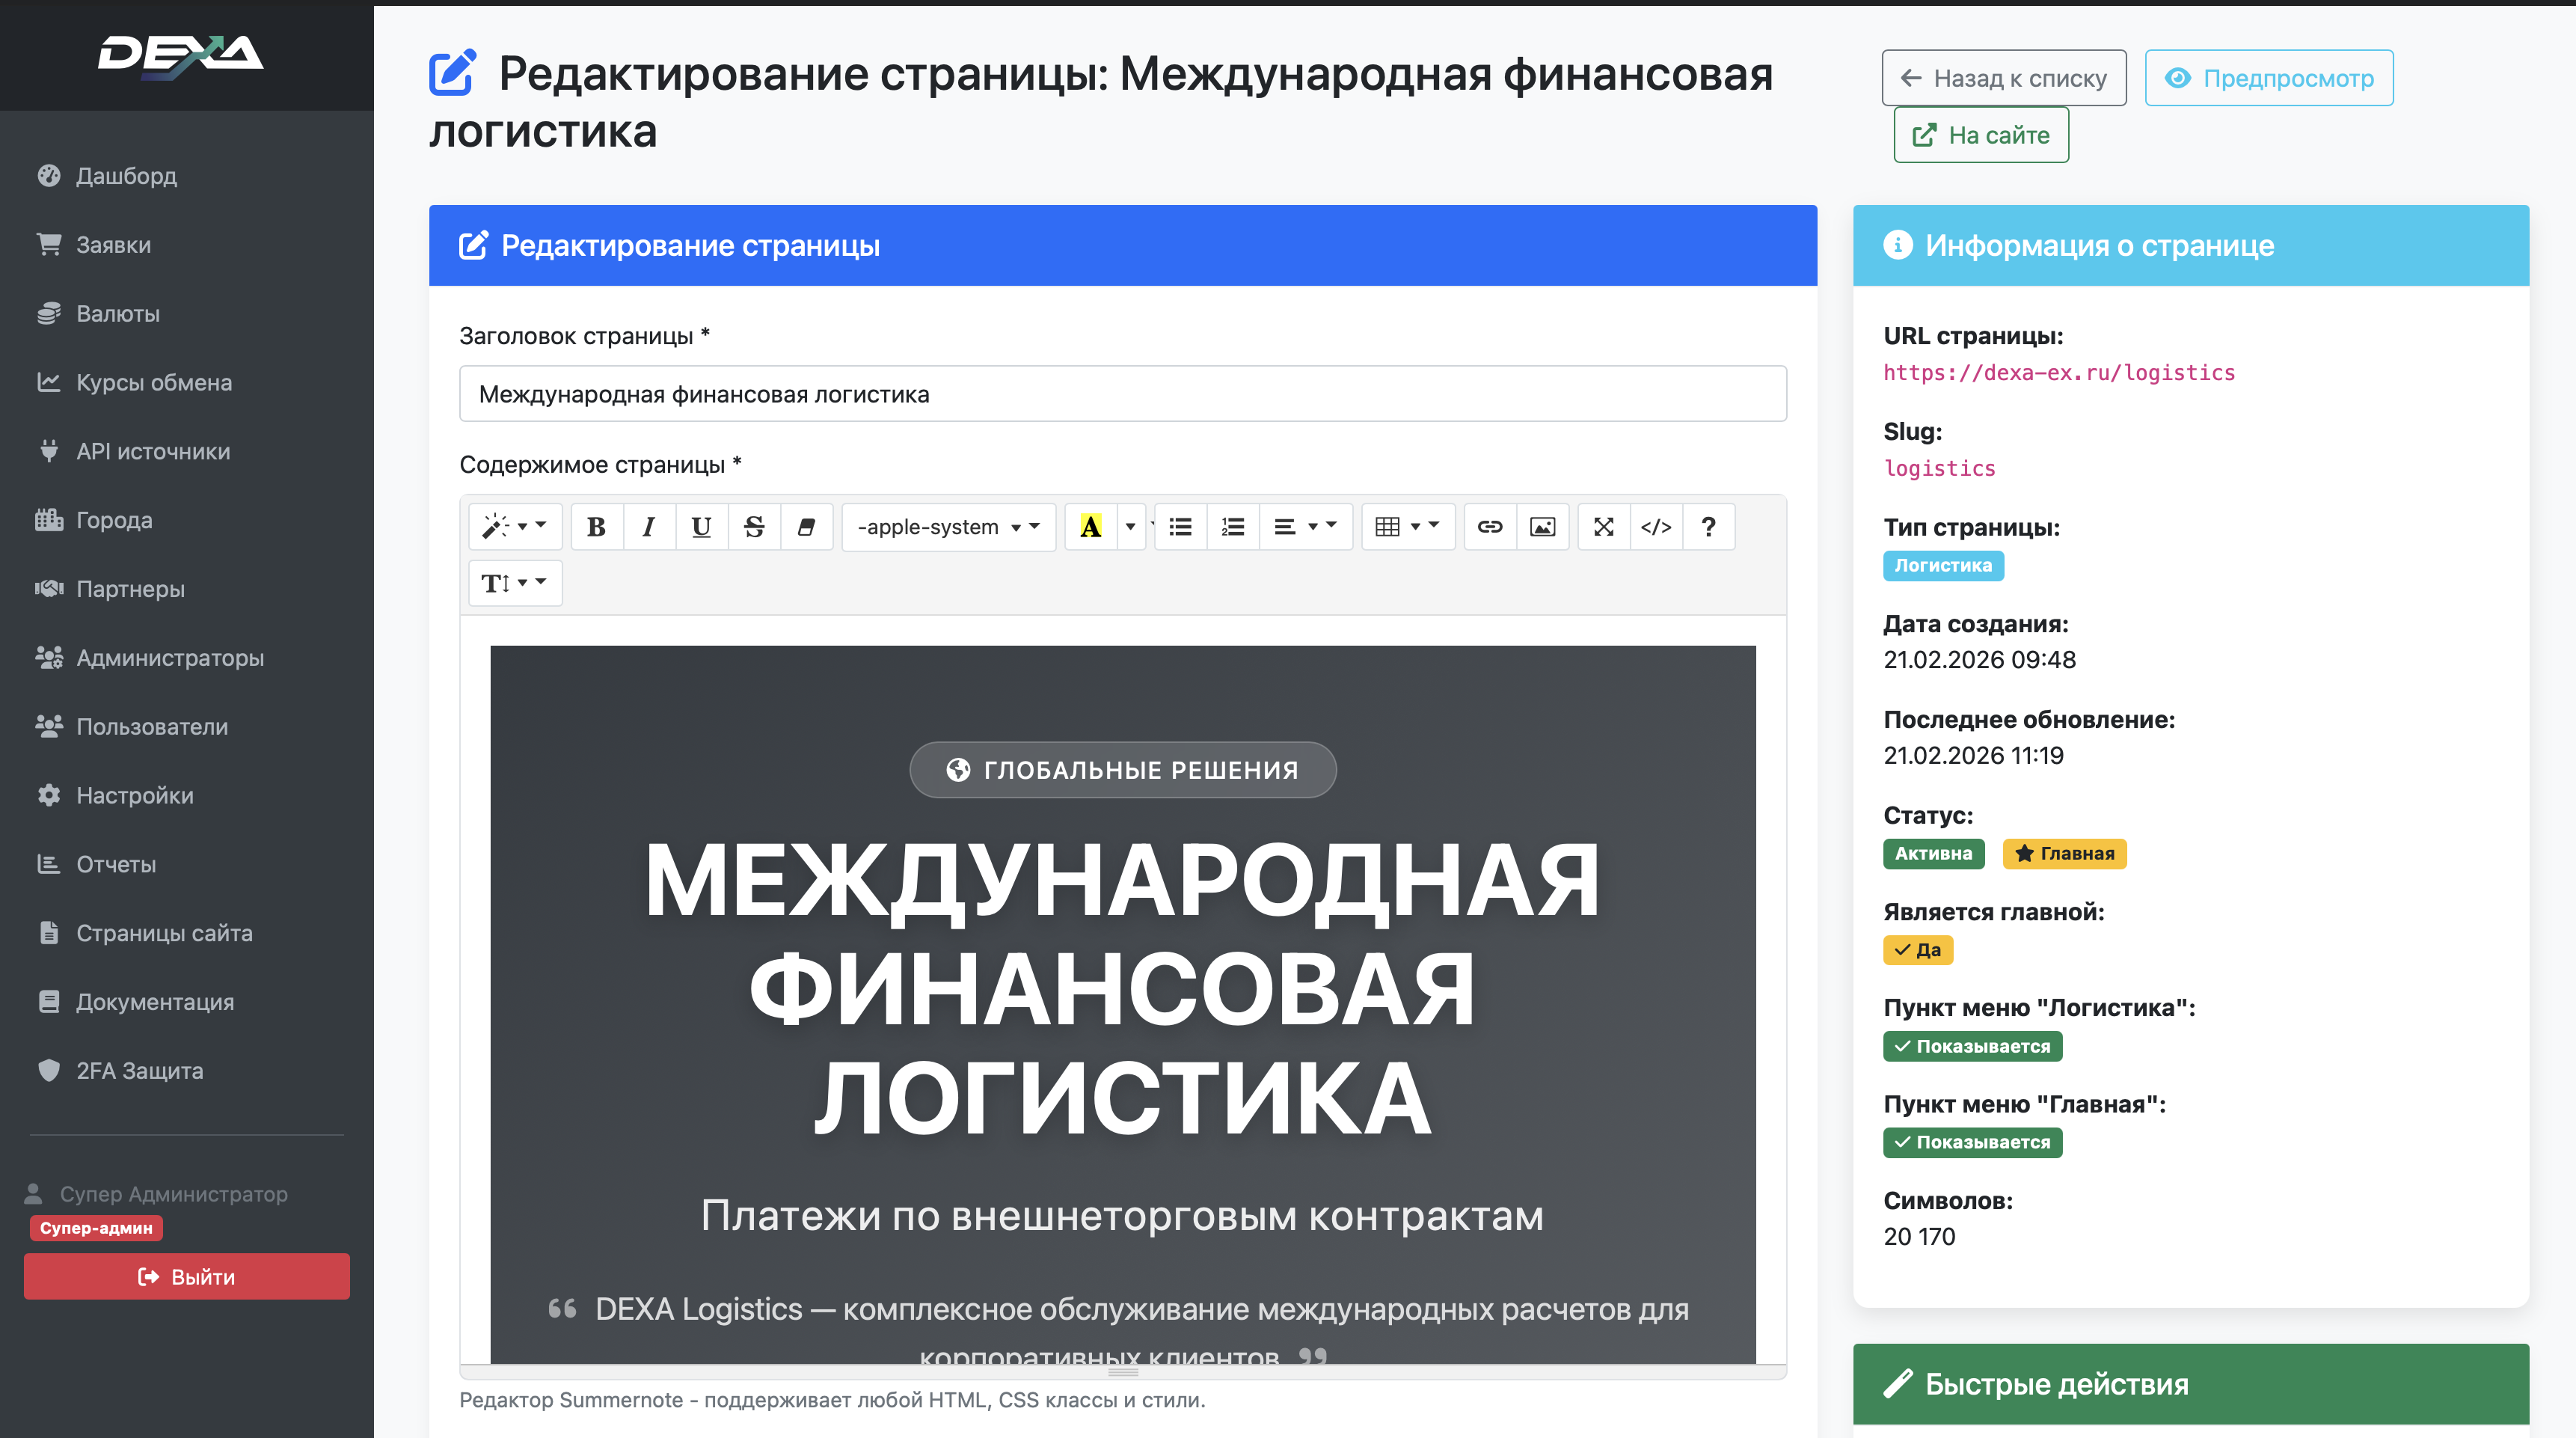Open the Города section
Viewport: 2576px width, 1438px height.
[114, 520]
